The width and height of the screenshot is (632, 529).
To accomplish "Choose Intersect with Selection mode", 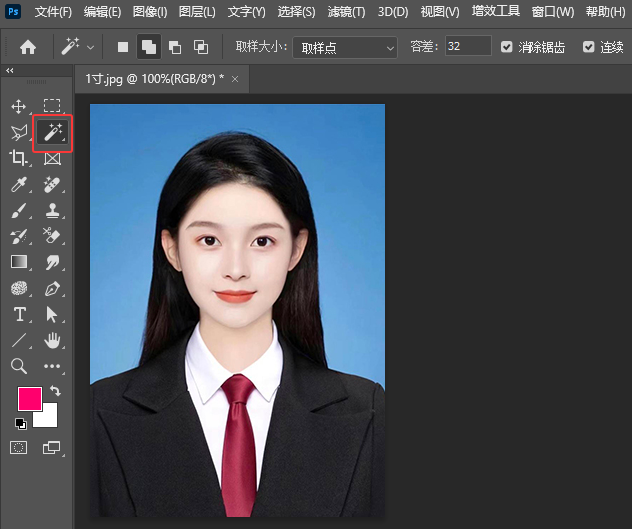I will pyautogui.click(x=201, y=47).
